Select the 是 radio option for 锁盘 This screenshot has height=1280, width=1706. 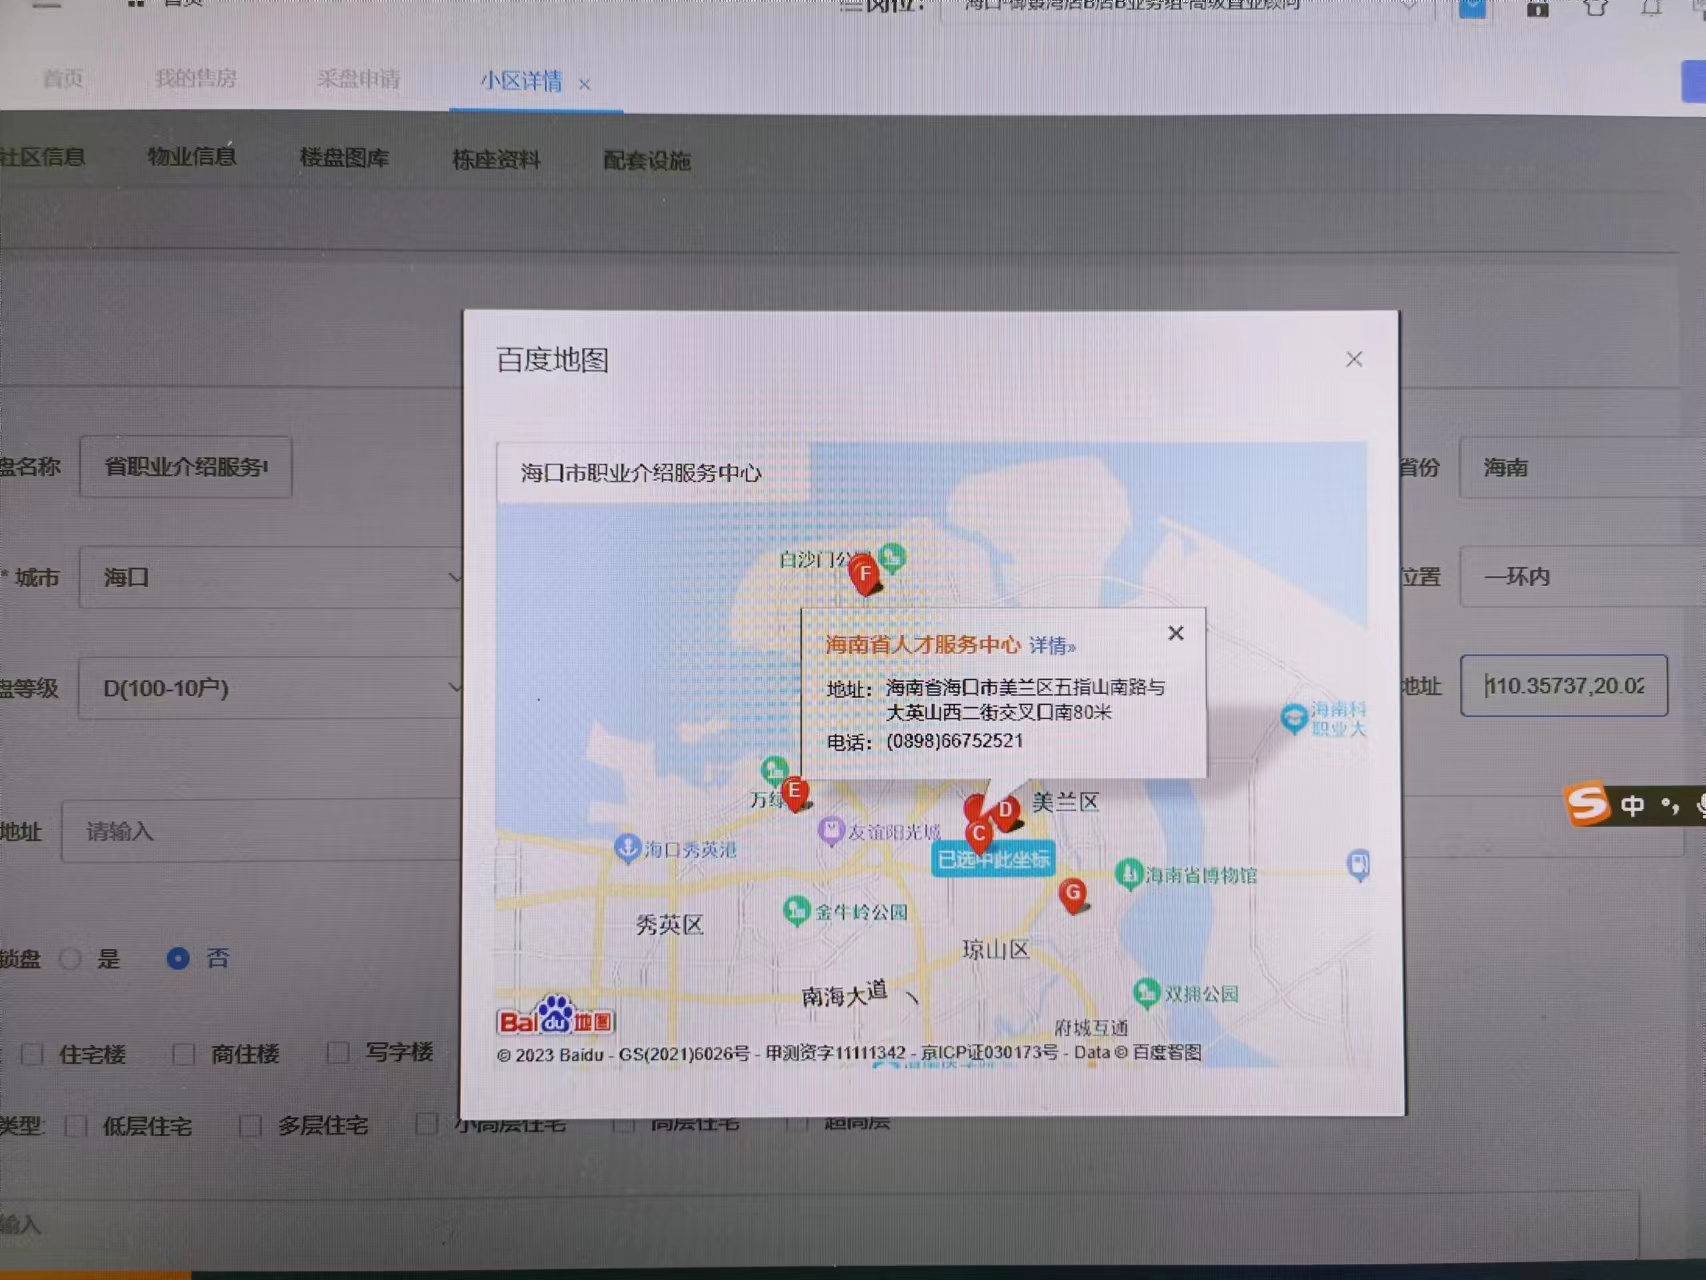pyautogui.click(x=71, y=959)
